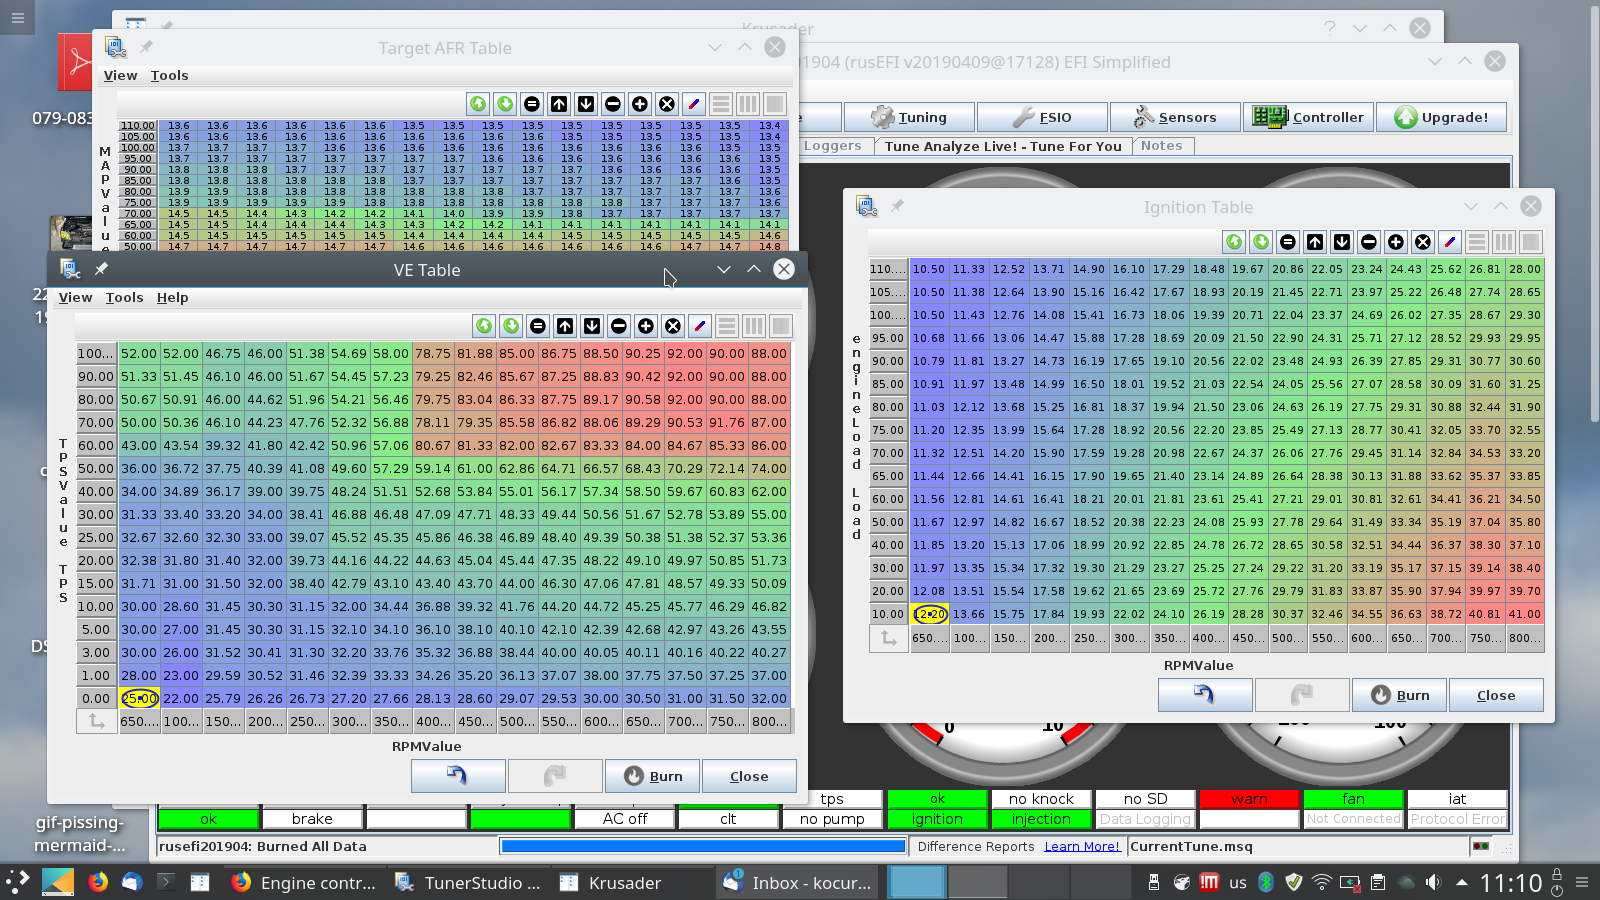Click the multiply (X) icon in Ignition Table toolbar
The image size is (1600, 900).
[x=1423, y=242]
